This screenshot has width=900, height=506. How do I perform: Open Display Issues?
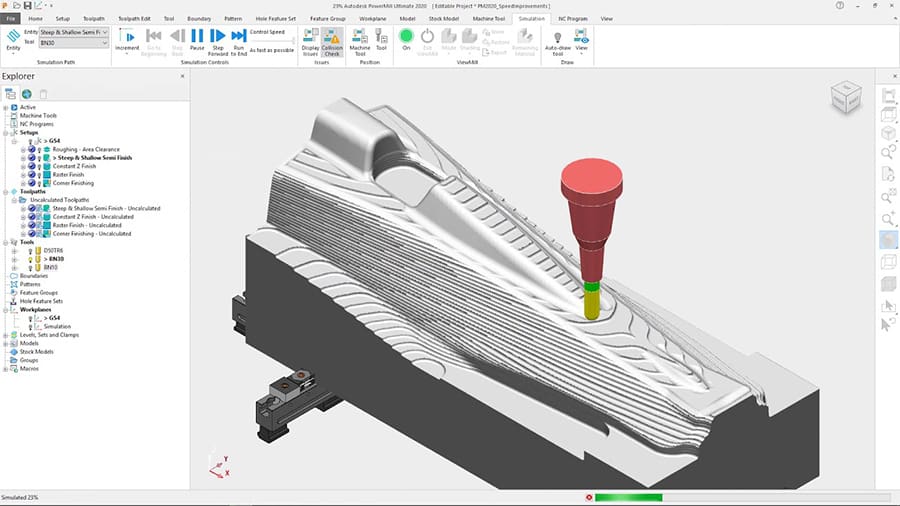(311, 42)
